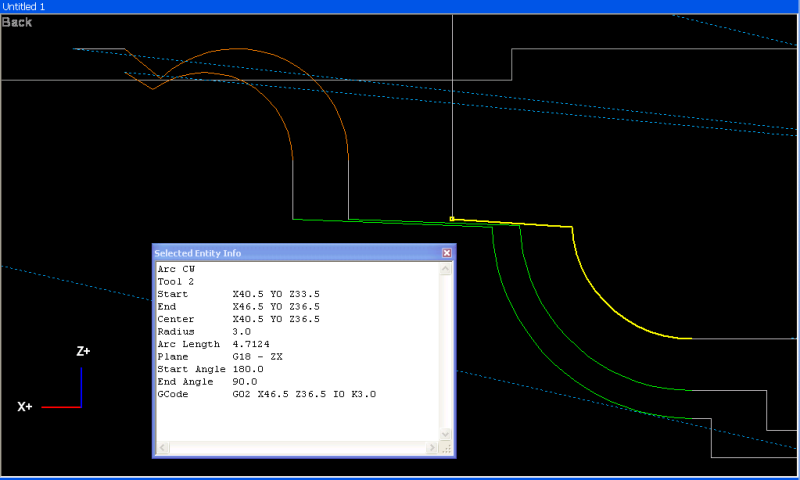The height and width of the screenshot is (480, 800).
Task: Close the Selected Entity Info dialog
Action: point(446,252)
